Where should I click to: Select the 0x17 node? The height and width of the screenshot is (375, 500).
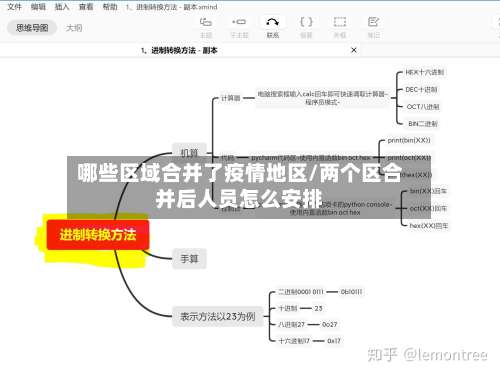[x=334, y=341]
